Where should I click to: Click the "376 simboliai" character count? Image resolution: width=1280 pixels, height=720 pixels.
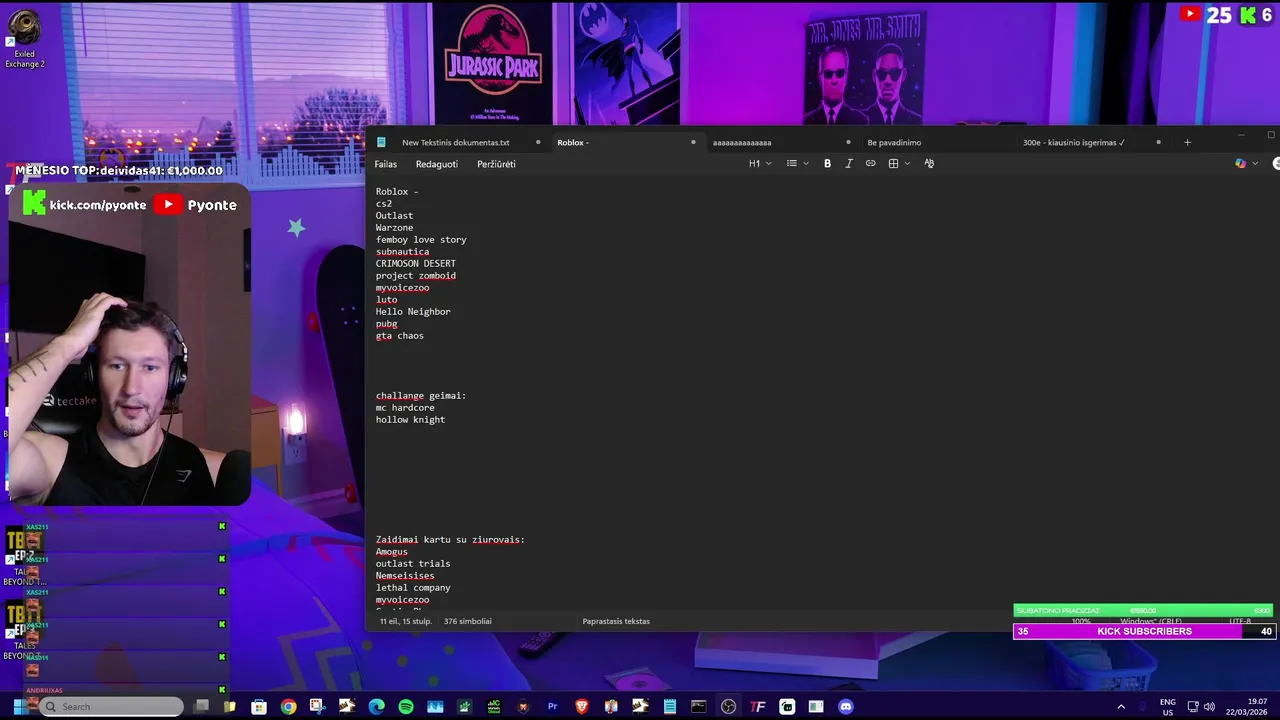click(x=467, y=621)
